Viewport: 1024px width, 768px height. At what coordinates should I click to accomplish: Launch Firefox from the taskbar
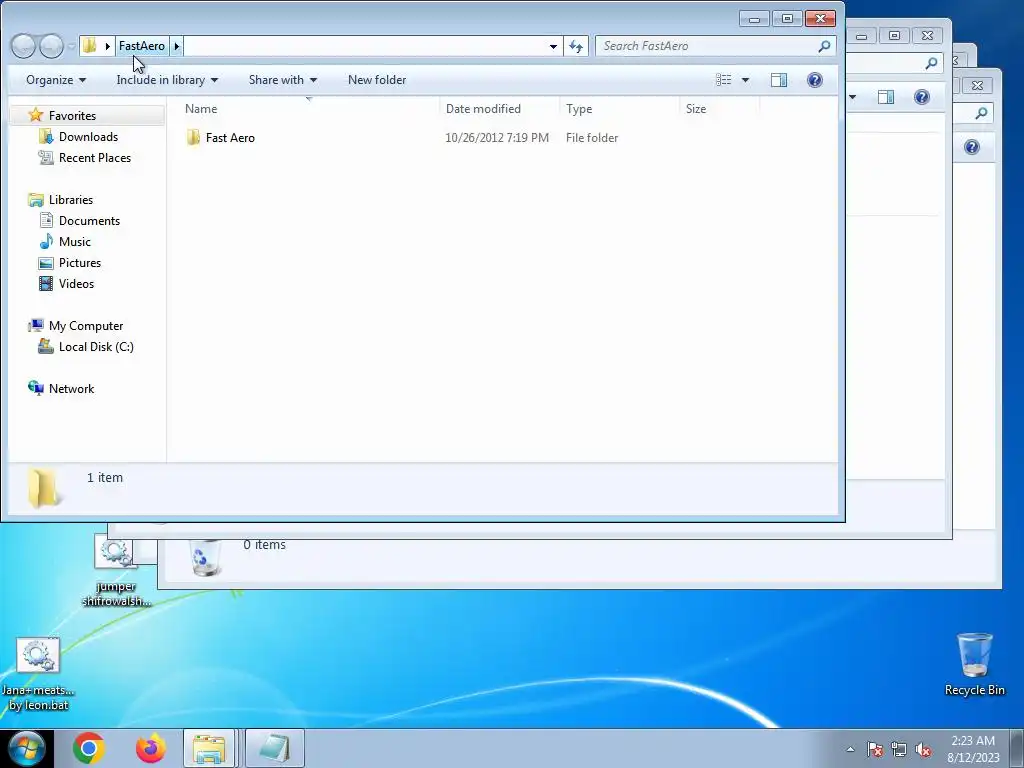pyautogui.click(x=151, y=748)
